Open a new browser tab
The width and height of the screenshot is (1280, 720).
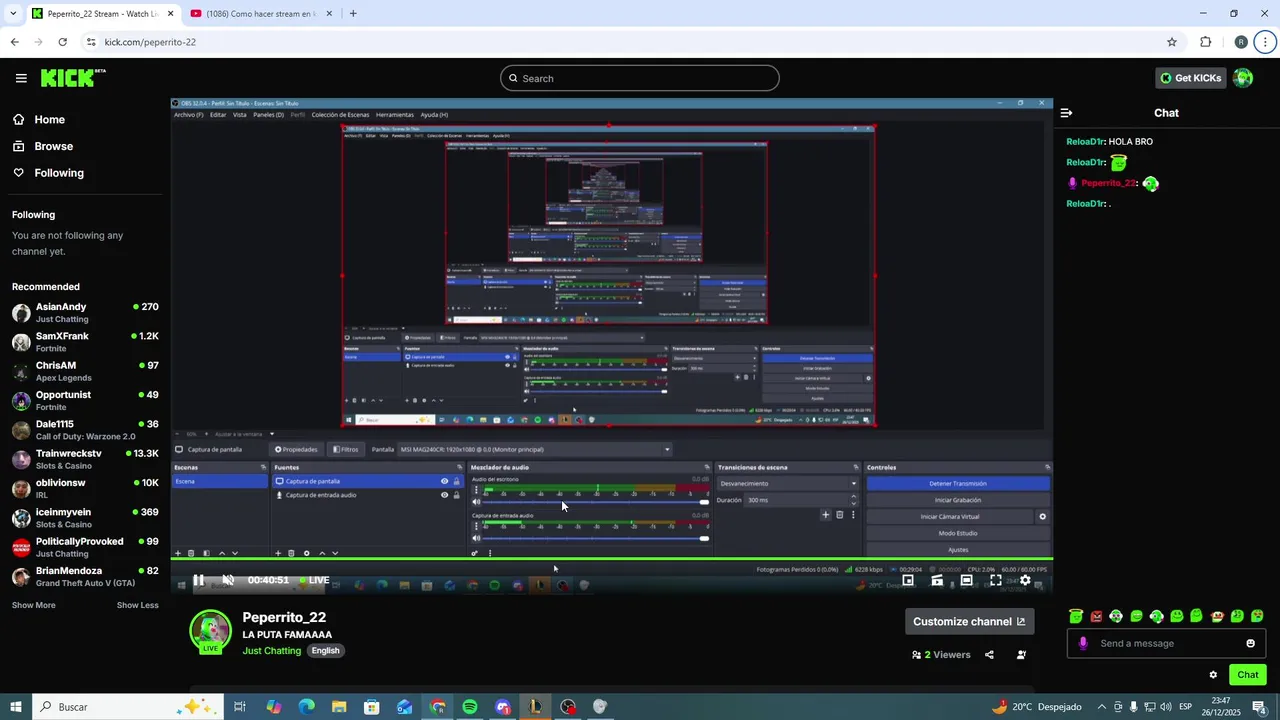(353, 14)
